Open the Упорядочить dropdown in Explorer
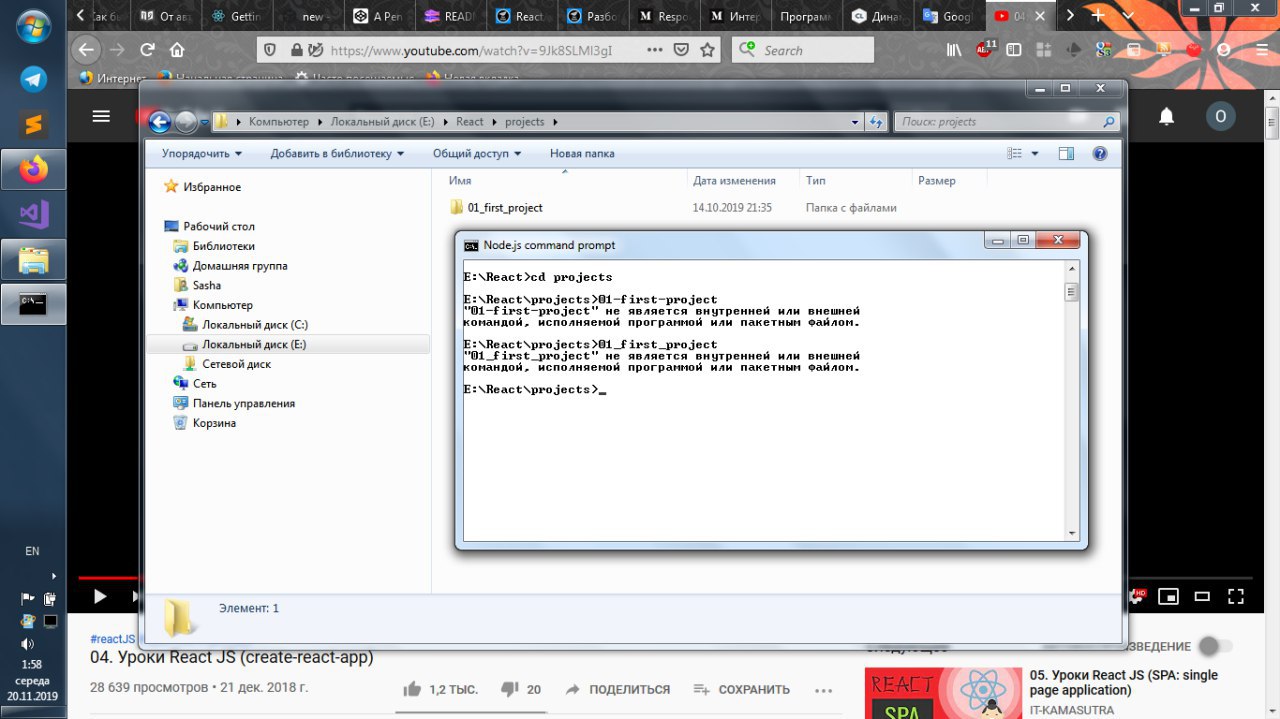Image resolution: width=1280 pixels, height=719 pixels. click(202, 154)
